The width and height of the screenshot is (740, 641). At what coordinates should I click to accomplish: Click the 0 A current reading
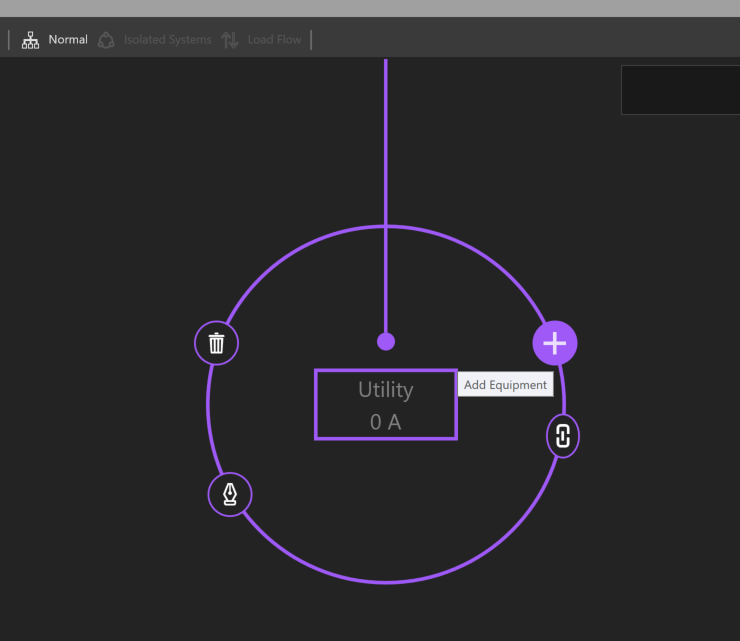coord(385,422)
